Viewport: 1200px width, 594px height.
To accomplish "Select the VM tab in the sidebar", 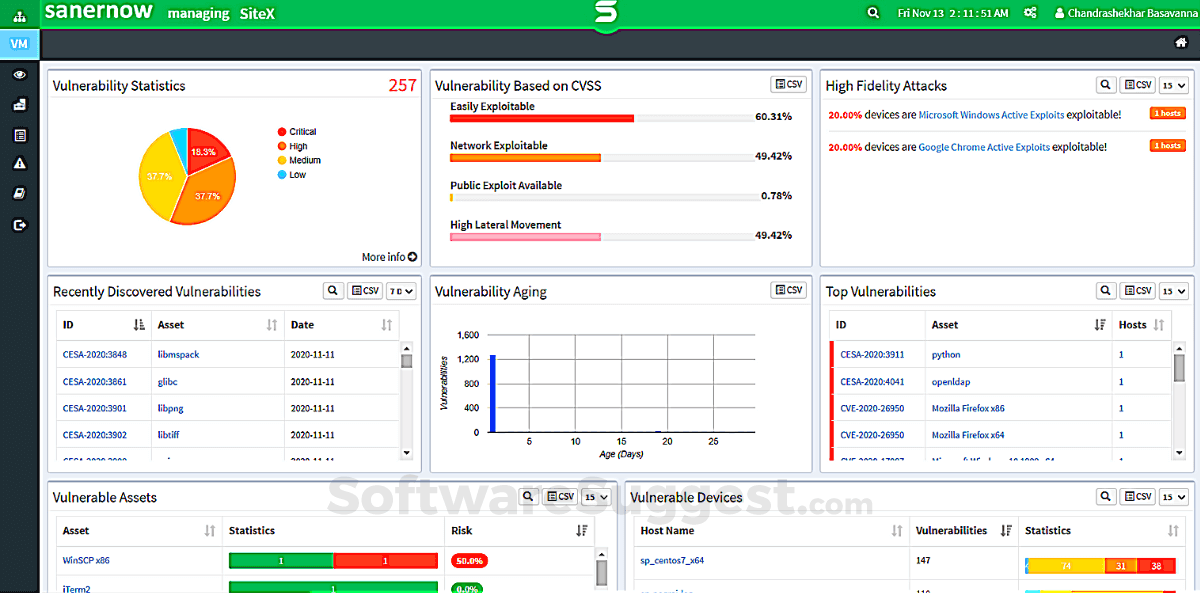I will 20,44.
